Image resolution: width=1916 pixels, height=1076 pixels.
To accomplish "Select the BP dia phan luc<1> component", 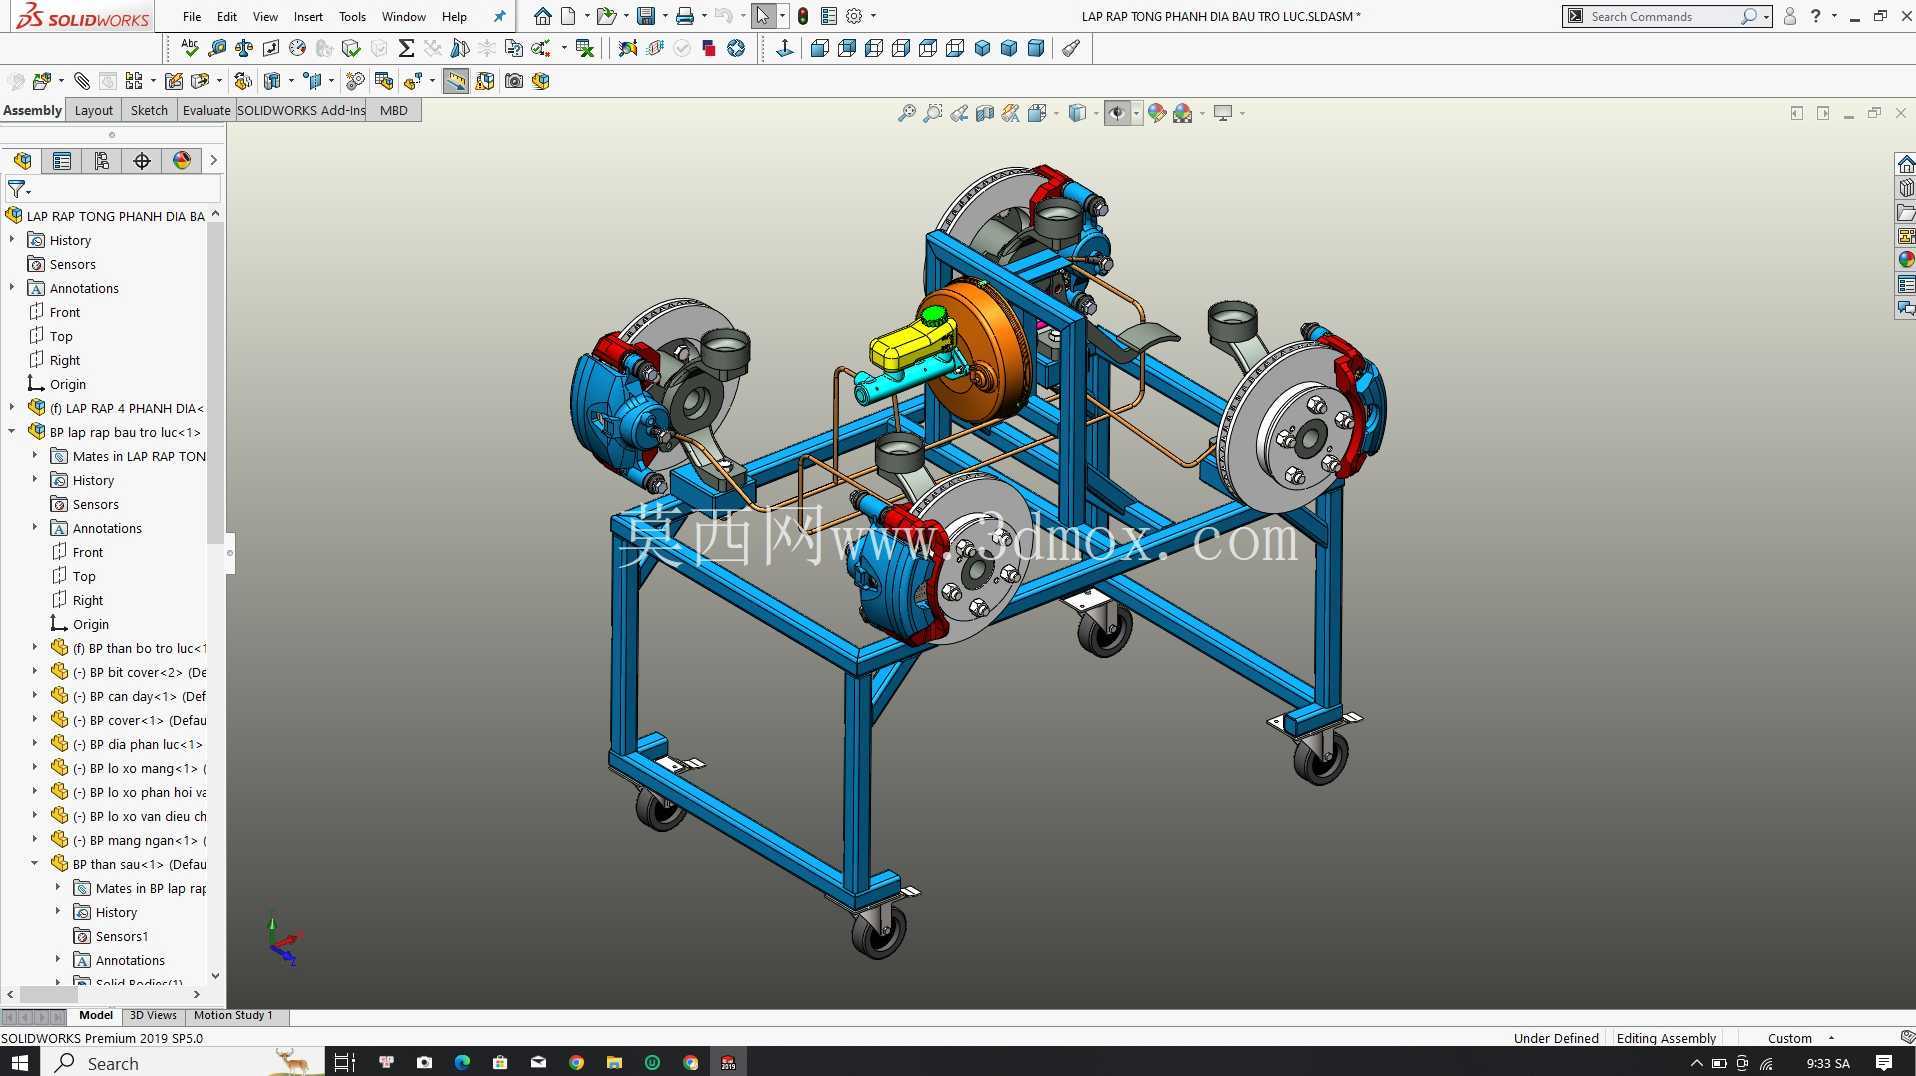I will 137,744.
